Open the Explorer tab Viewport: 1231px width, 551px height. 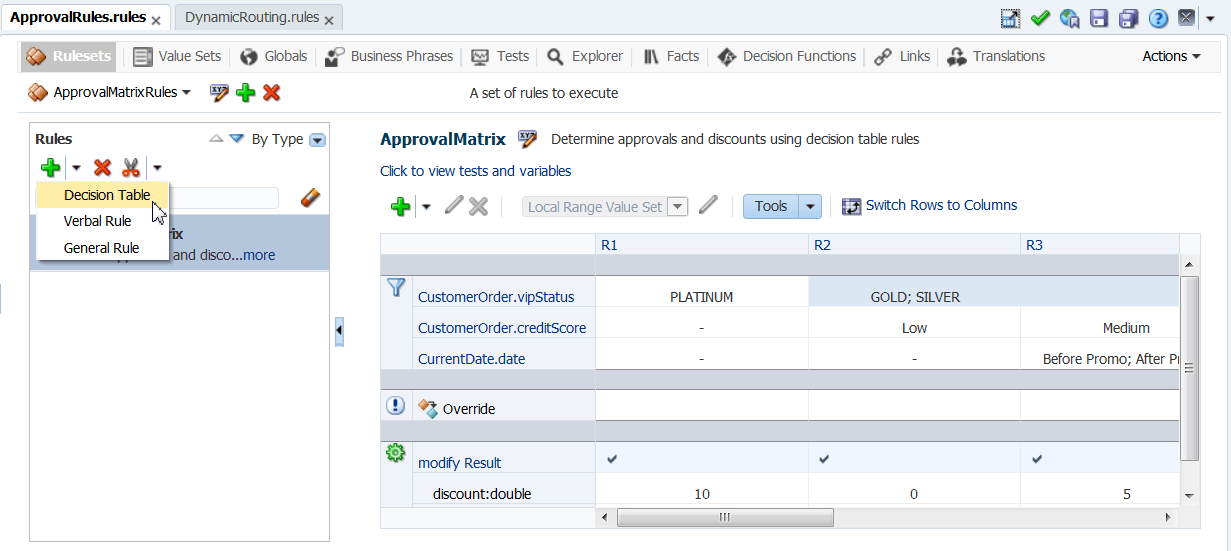pos(585,56)
